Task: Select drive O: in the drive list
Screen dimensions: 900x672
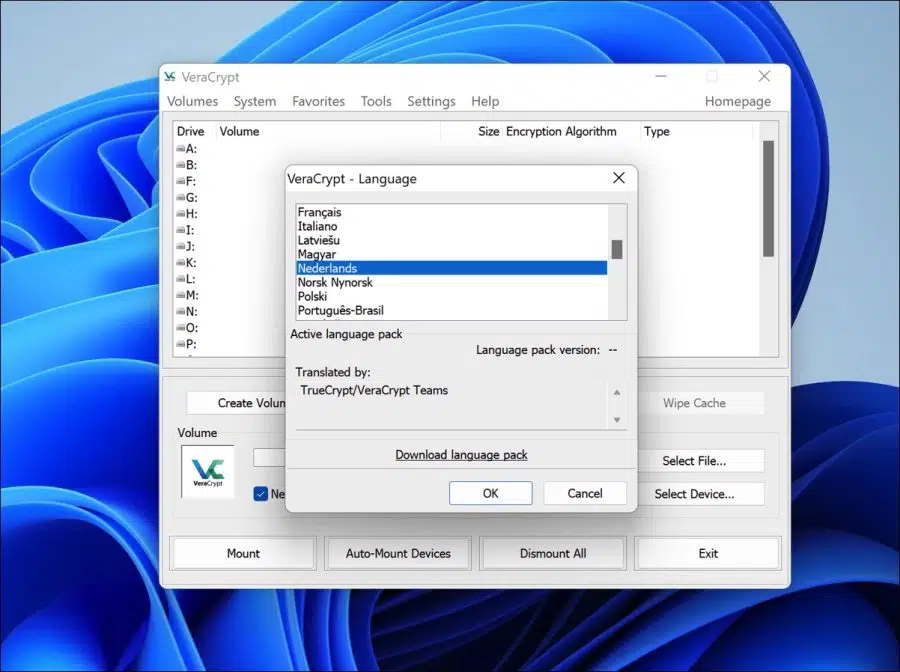Action: coord(187,328)
